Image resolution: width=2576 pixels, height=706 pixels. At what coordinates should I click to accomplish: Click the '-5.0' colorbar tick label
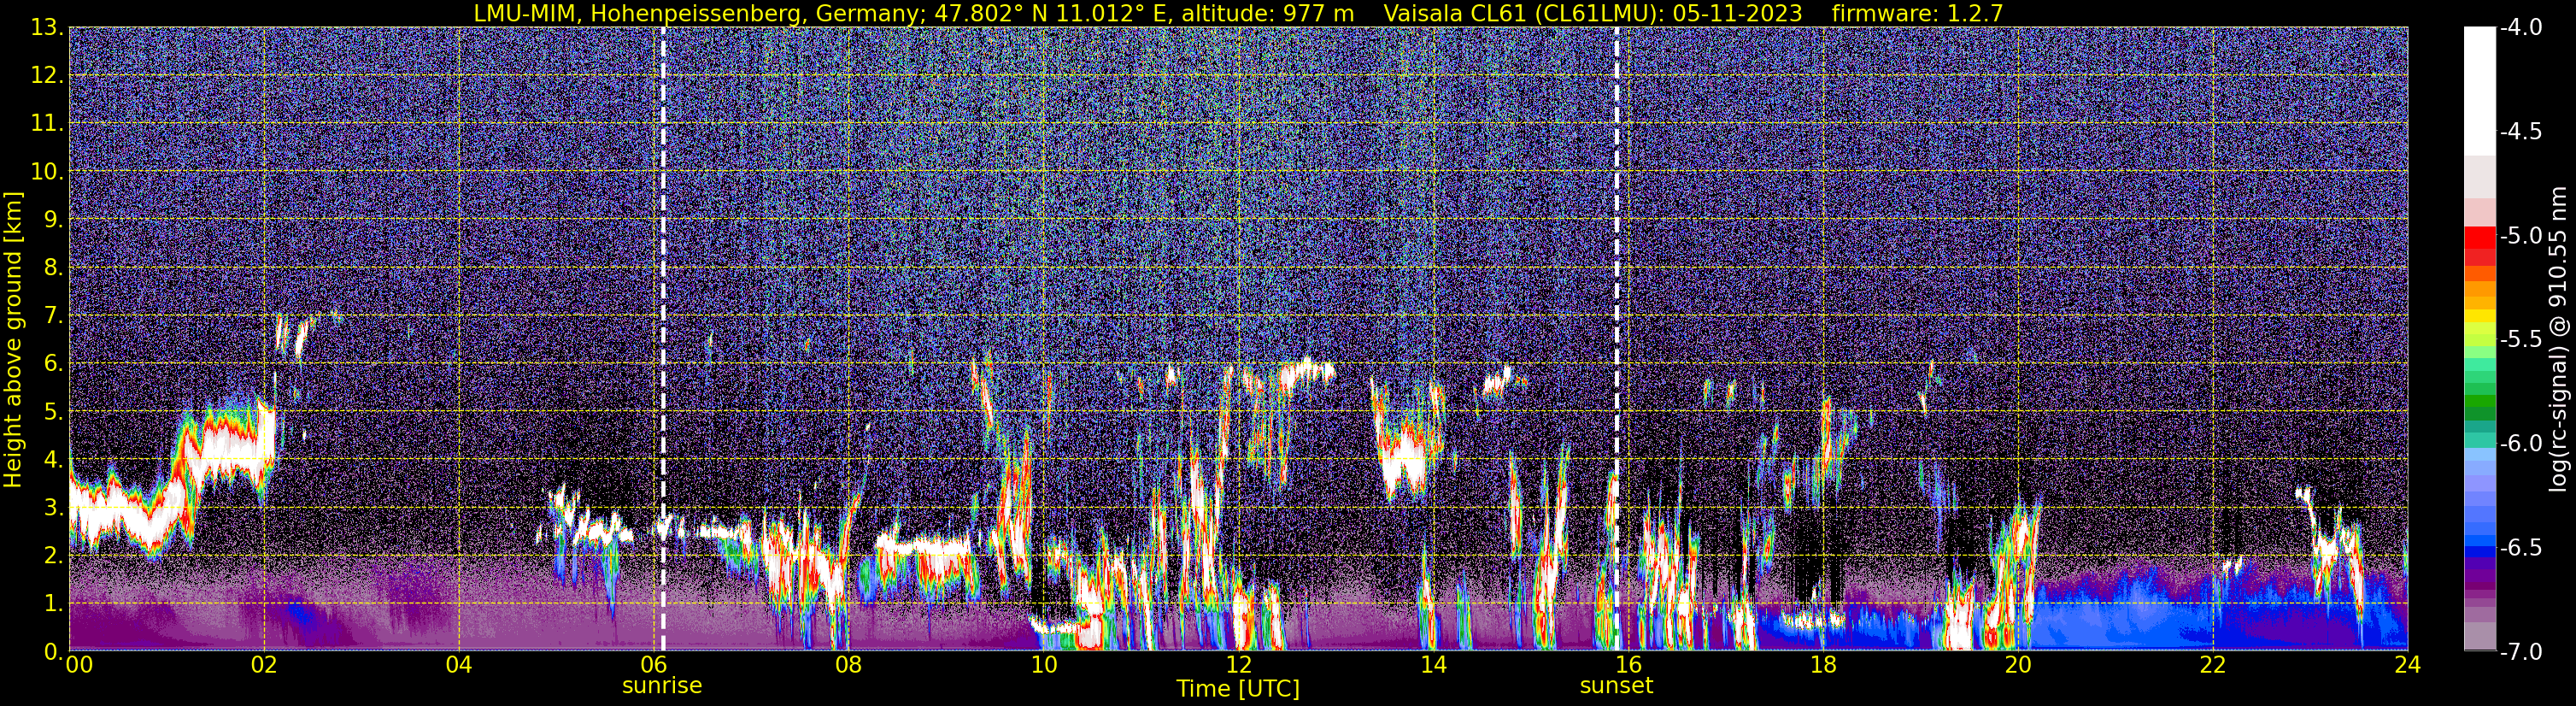click(x=2521, y=236)
